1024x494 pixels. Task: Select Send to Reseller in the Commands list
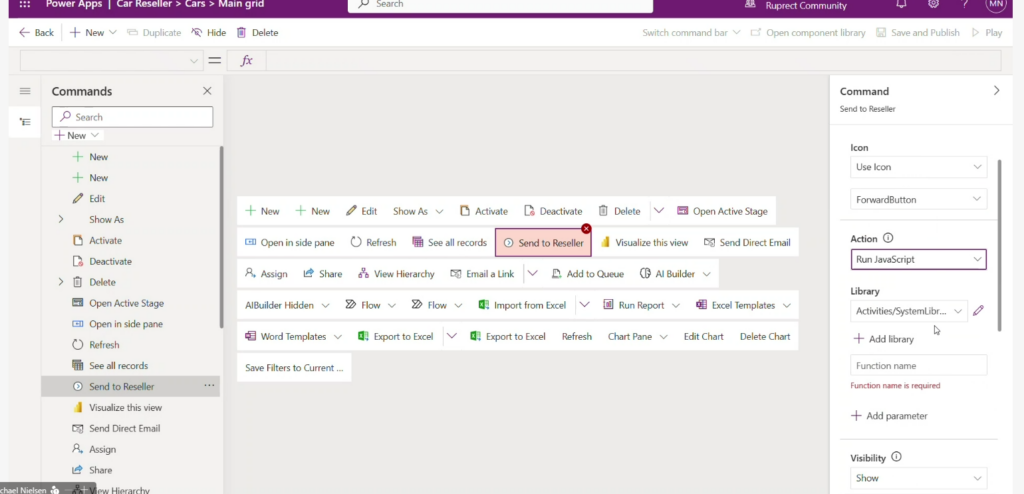coord(121,386)
